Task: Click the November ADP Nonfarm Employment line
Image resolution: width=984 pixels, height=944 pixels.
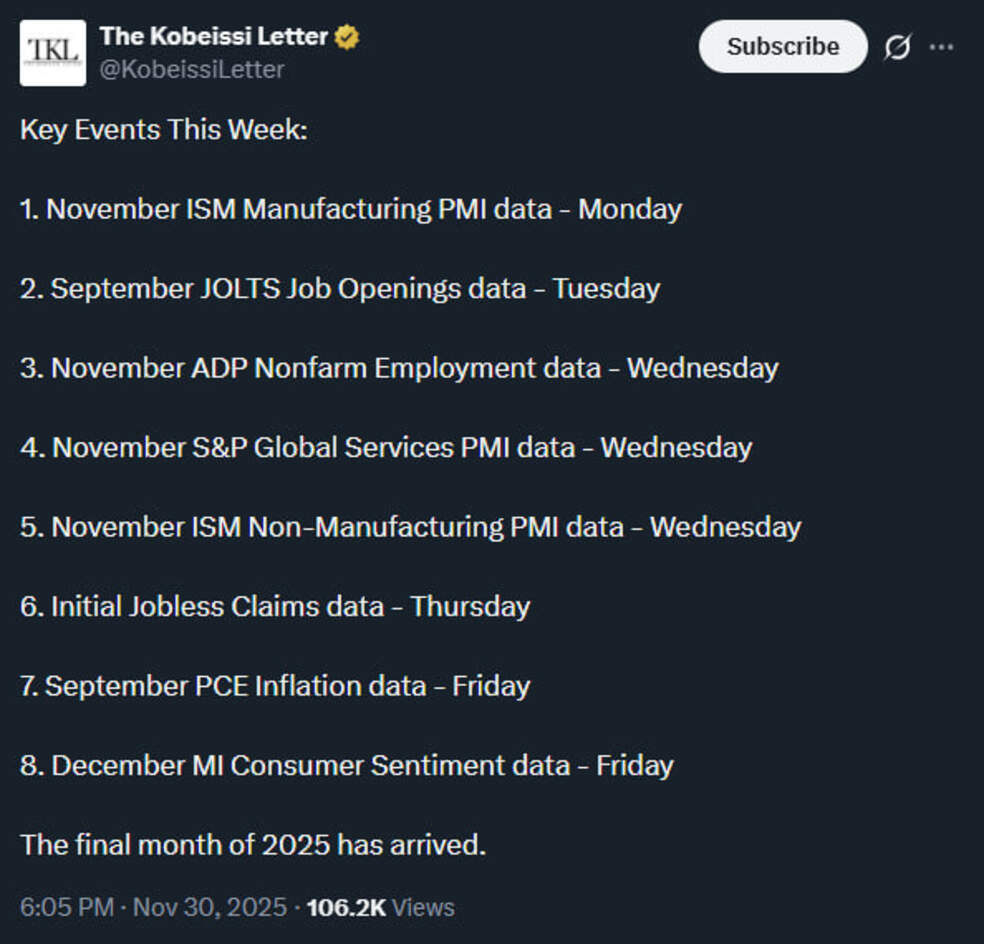Action: click(x=399, y=368)
